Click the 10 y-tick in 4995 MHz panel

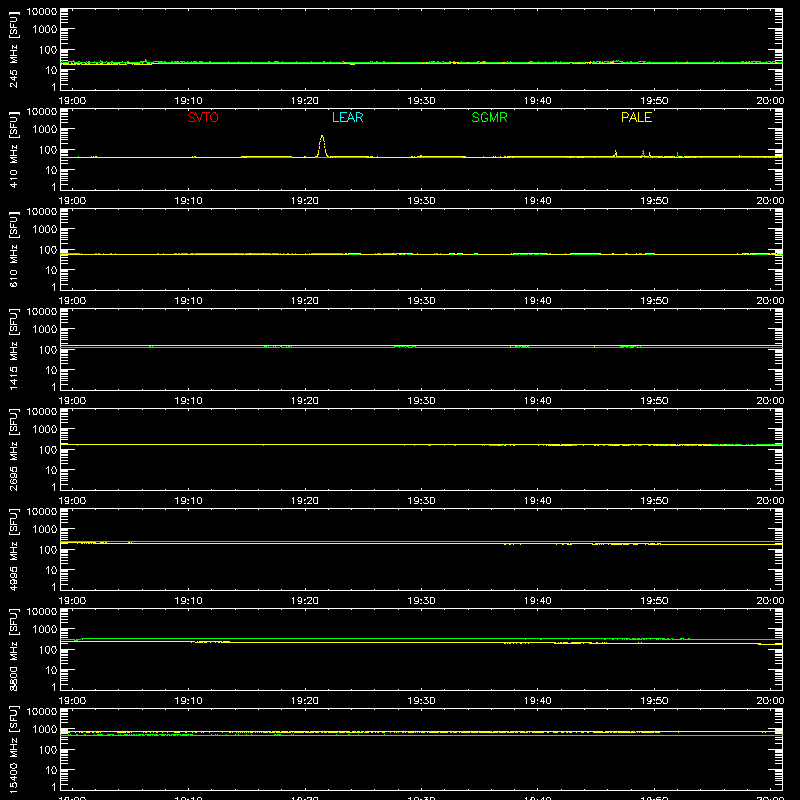[x=51, y=570]
